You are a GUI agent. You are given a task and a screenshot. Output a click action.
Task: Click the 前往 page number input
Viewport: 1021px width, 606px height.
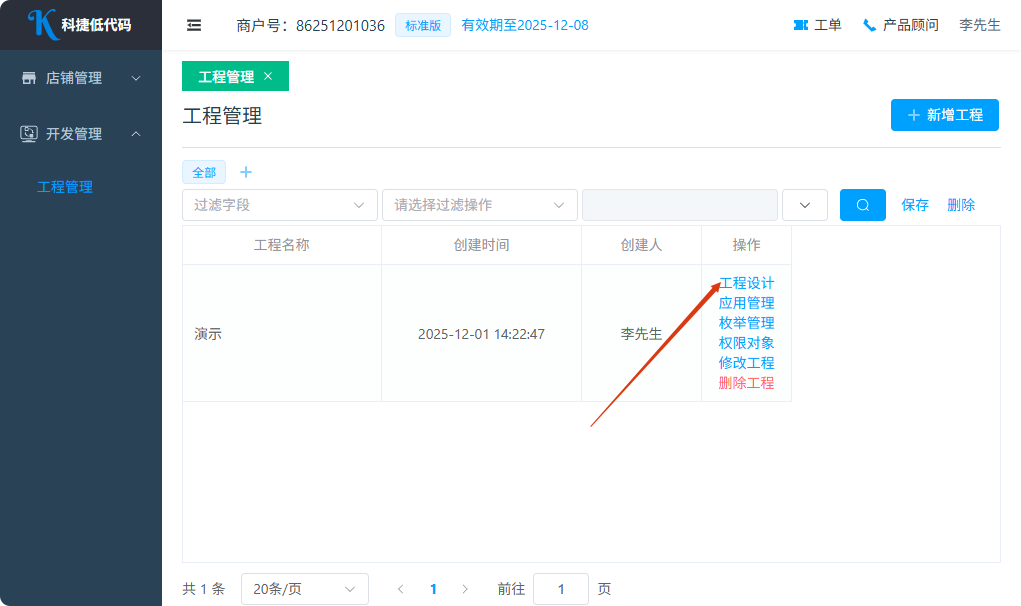pyautogui.click(x=560, y=589)
